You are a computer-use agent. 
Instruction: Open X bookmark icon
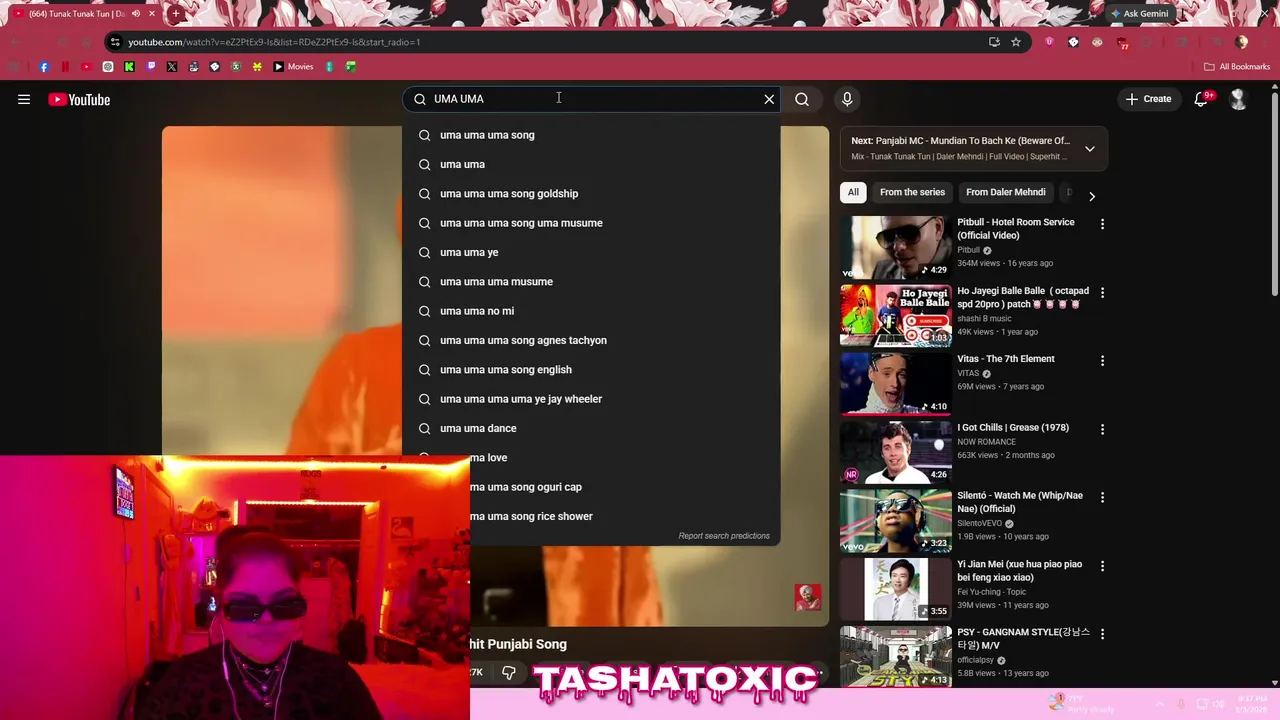click(x=172, y=67)
